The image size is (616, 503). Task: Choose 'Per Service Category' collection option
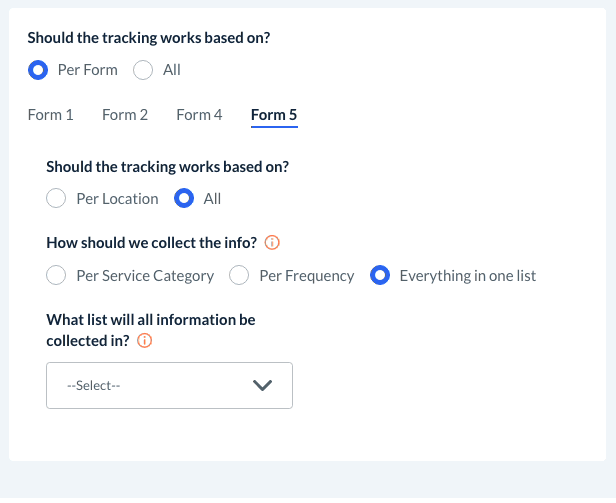point(57,275)
